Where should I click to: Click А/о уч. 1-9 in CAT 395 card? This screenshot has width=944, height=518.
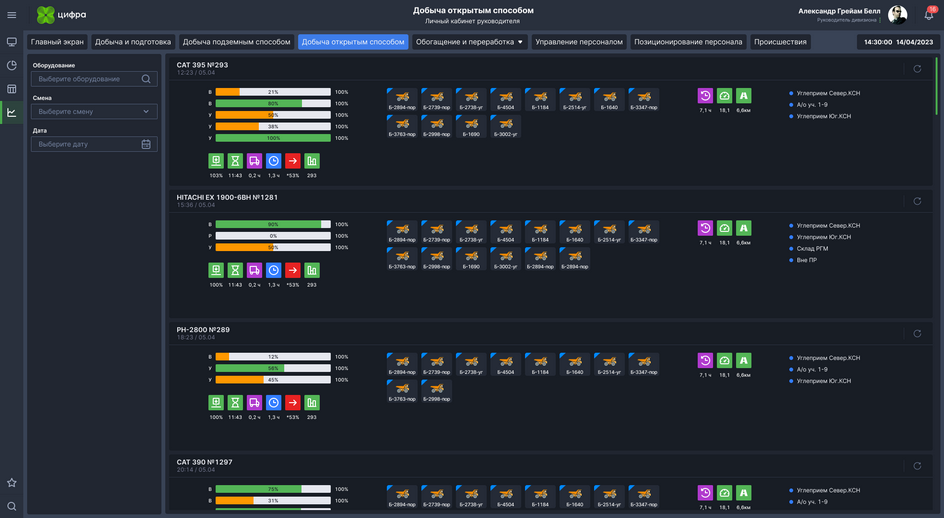tap(812, 105)
